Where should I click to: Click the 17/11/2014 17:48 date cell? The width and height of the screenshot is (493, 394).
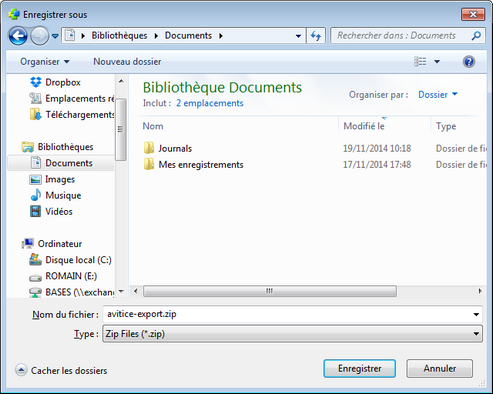click(x=377, y=165)
